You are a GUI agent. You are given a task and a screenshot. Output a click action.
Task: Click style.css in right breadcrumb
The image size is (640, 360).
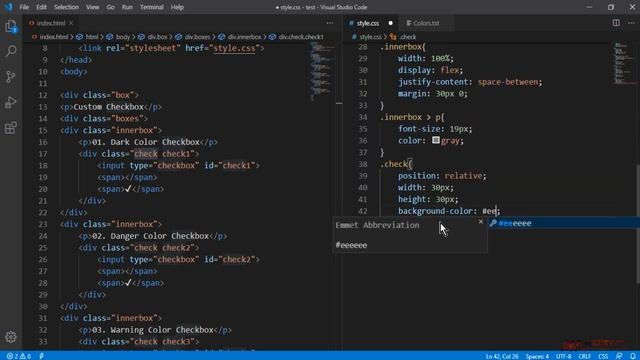(x=371, y=37)
